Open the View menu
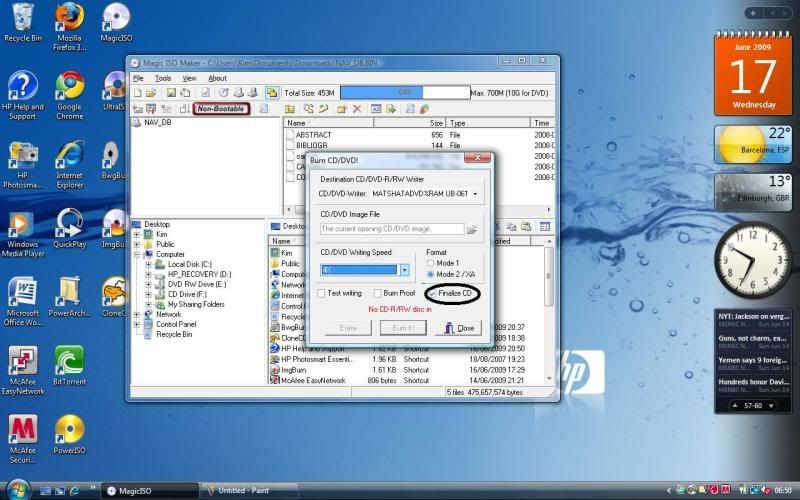The height and width of the screenshot is (500, 800). (x=189, y=78)
